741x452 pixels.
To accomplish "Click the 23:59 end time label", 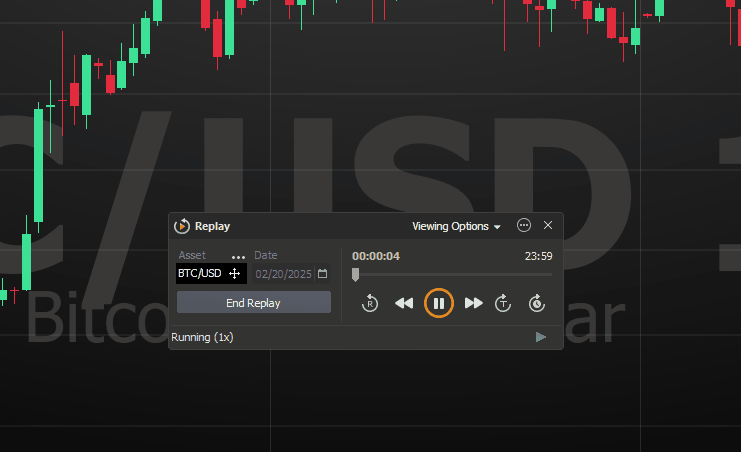I will pos(538,256).
